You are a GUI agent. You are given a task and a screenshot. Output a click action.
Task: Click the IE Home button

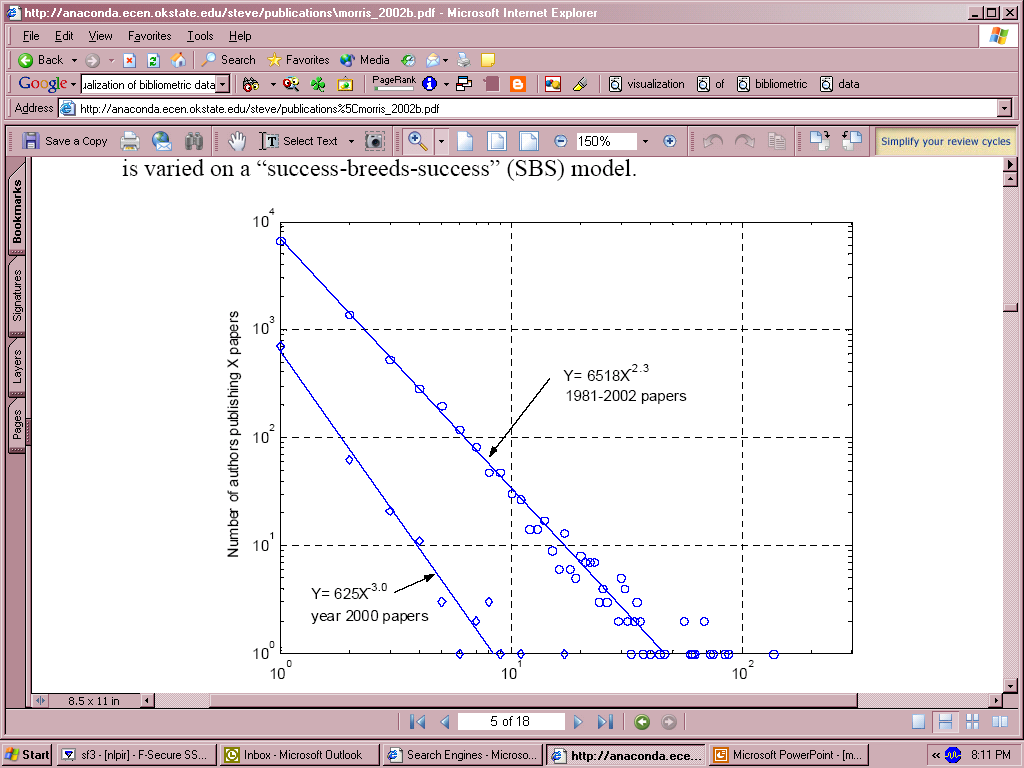pyautogui.click(x=178, y=60)
